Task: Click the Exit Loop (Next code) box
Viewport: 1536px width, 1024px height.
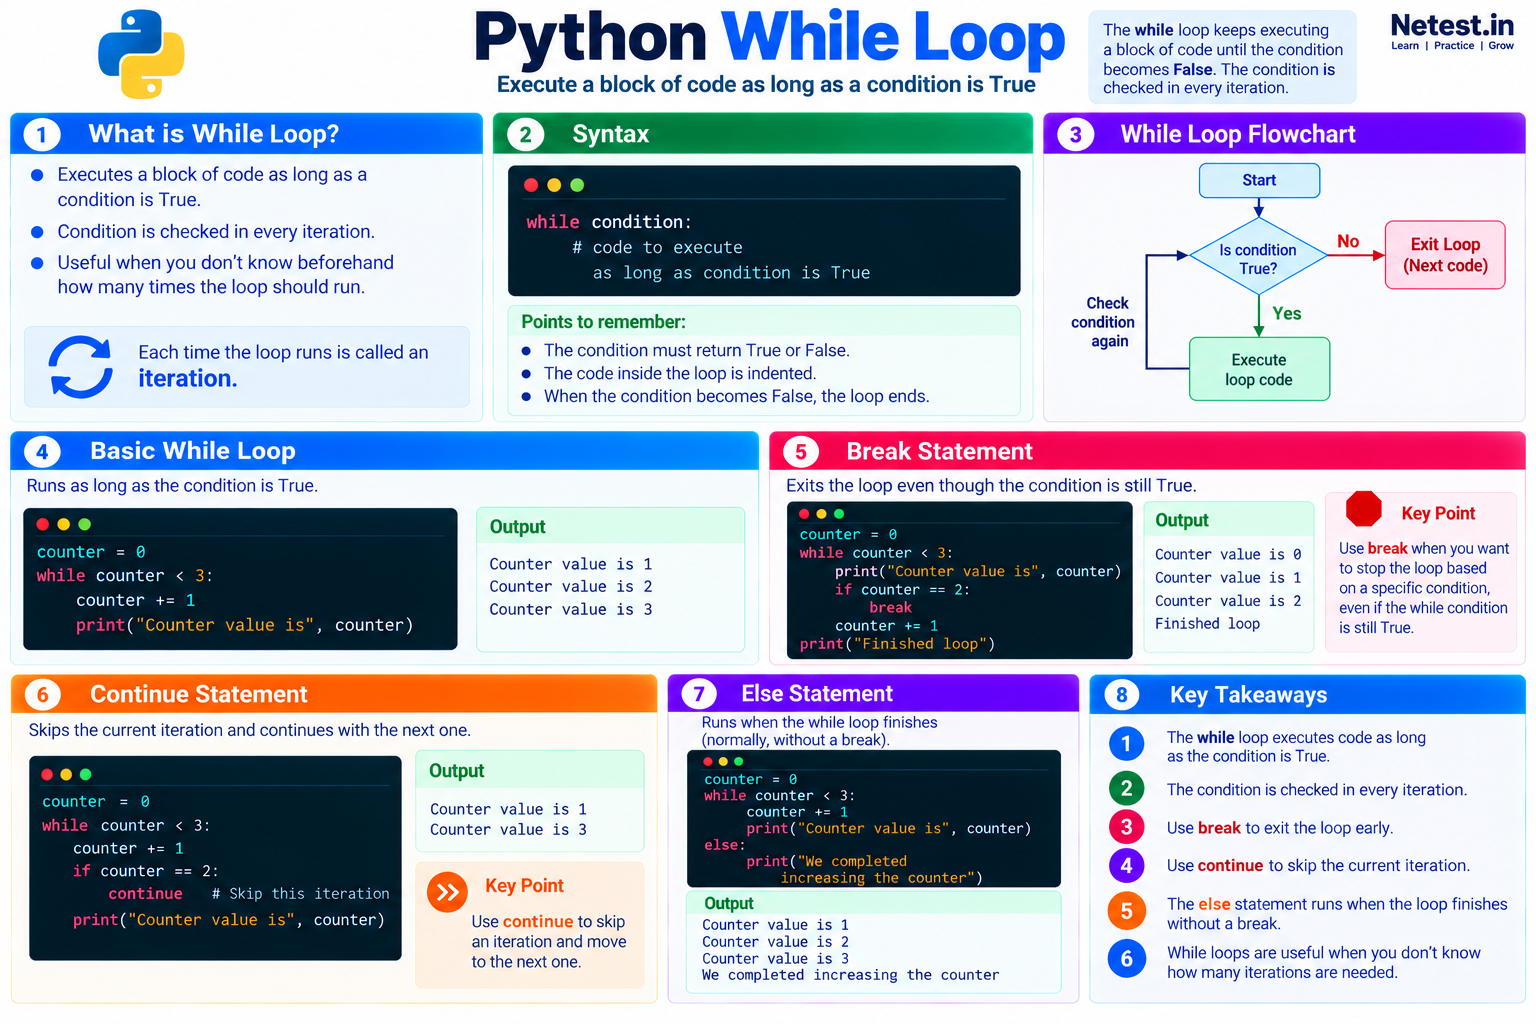Action: (x=1445, y=255)
